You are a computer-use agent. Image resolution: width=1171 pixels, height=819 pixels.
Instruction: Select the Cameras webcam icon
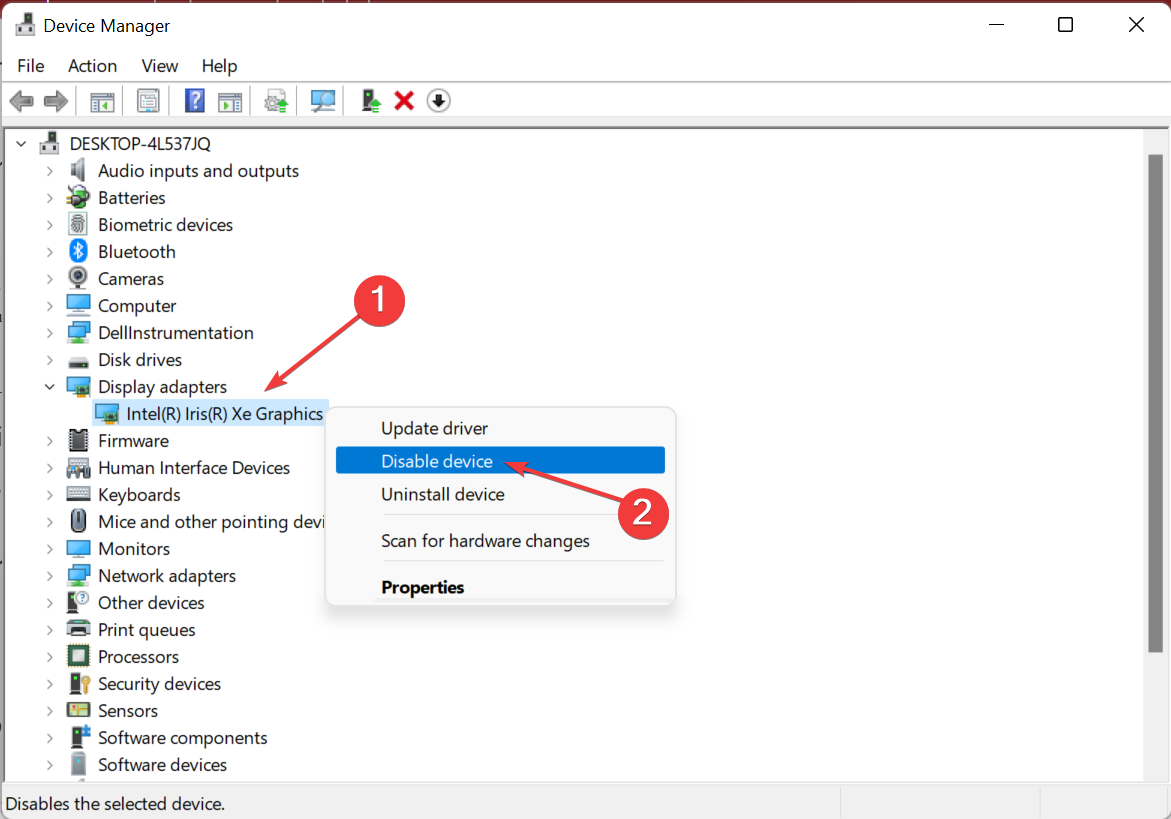78,278
